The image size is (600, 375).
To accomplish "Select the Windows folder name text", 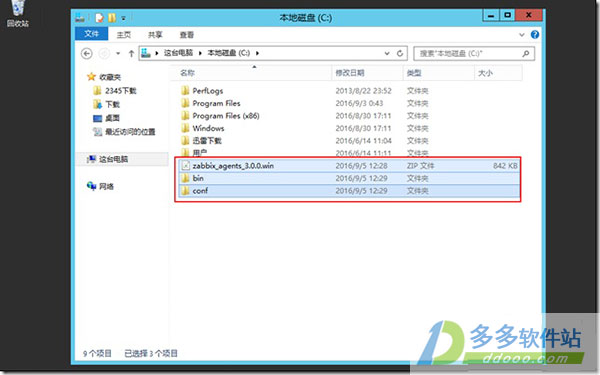I will click(x=208, y=128).
